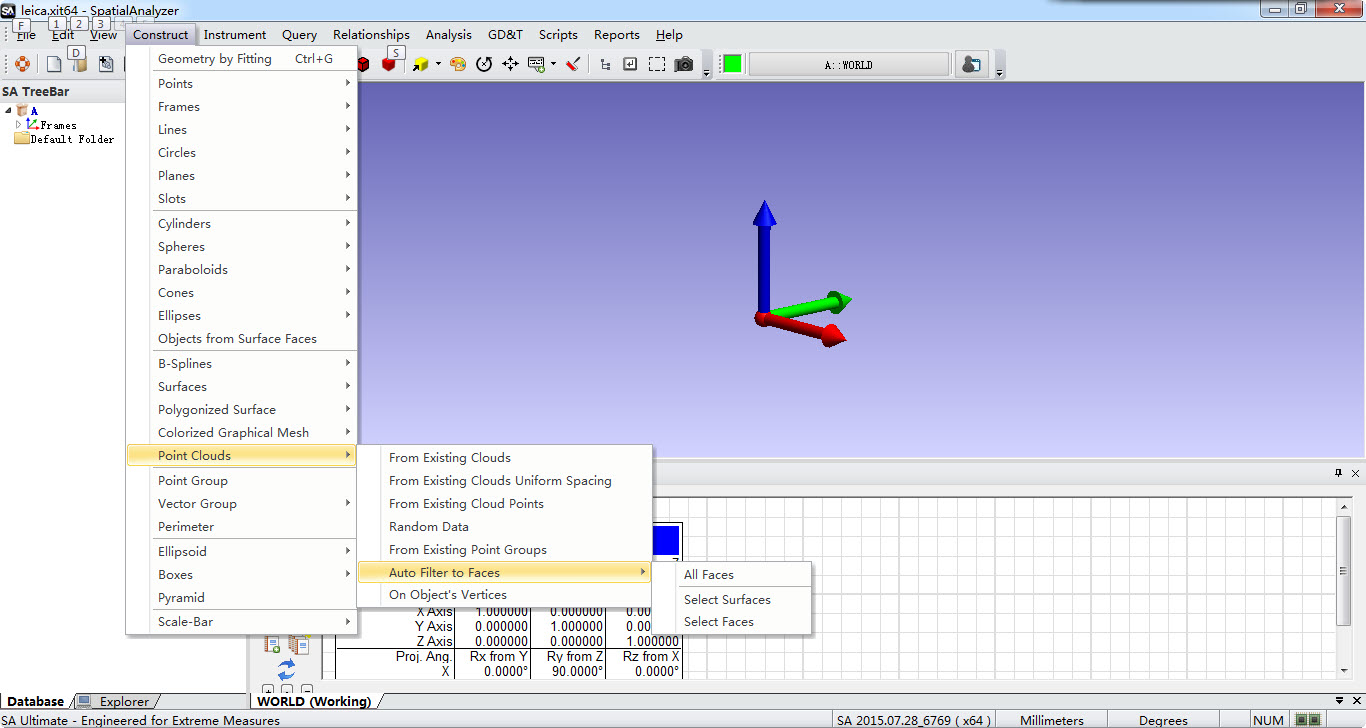Click the red paintbrush toolbar icon
Image resolution: width=1366 pixels, height=728 pixels.
(x=573, y=65)
